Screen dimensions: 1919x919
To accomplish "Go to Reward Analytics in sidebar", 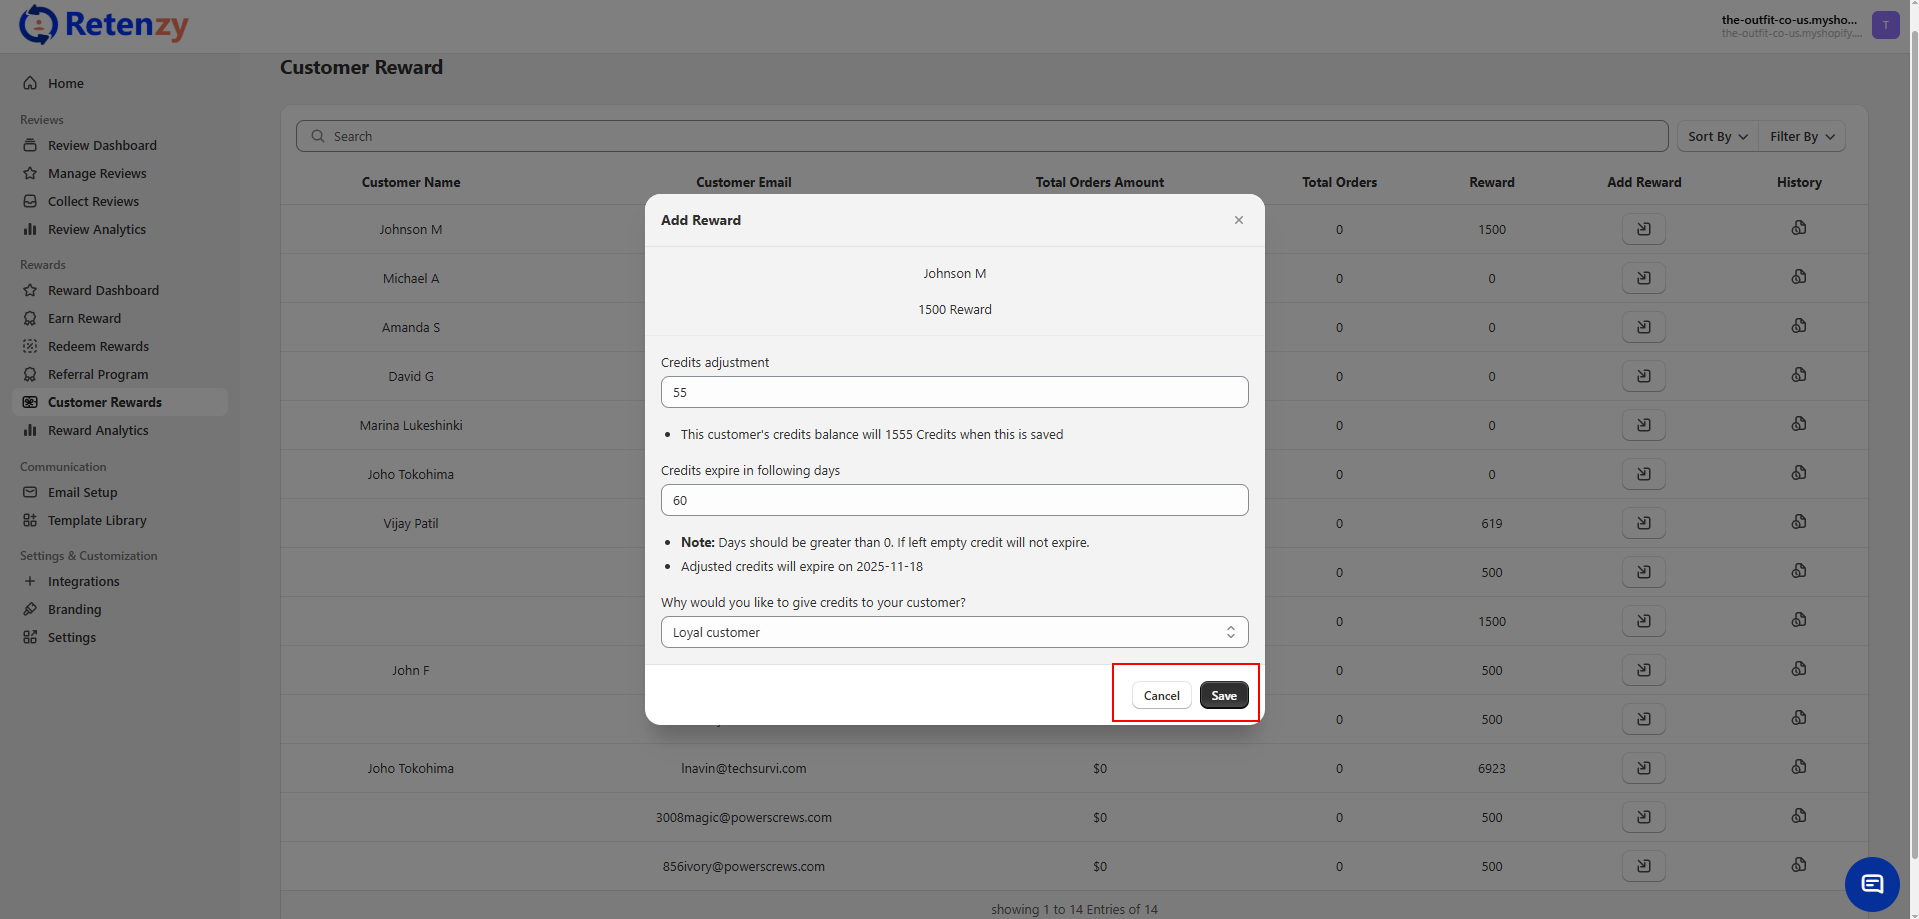I will (x=98, y=430).
